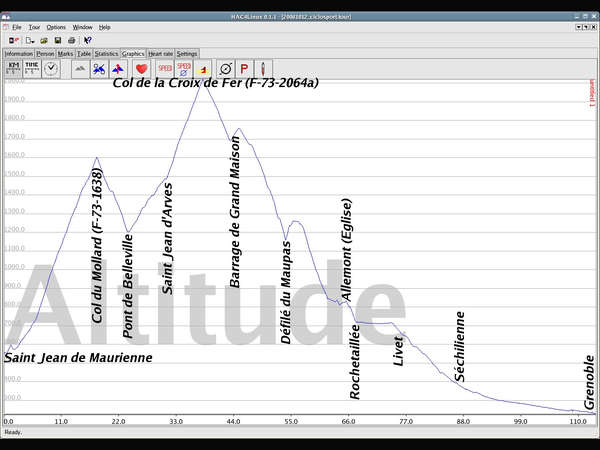Toggle the red SPEED curve button

point(165,69)
